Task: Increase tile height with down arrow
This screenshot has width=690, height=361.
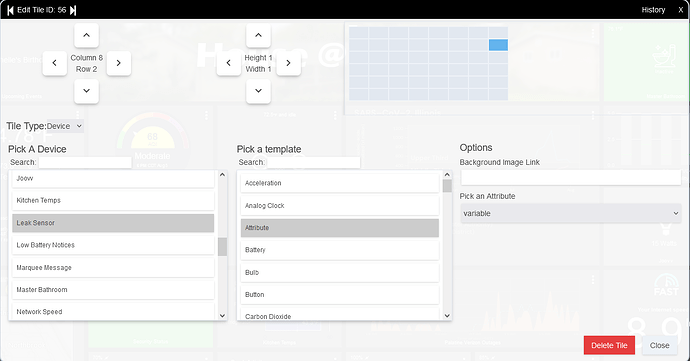Action: point(258,91)
